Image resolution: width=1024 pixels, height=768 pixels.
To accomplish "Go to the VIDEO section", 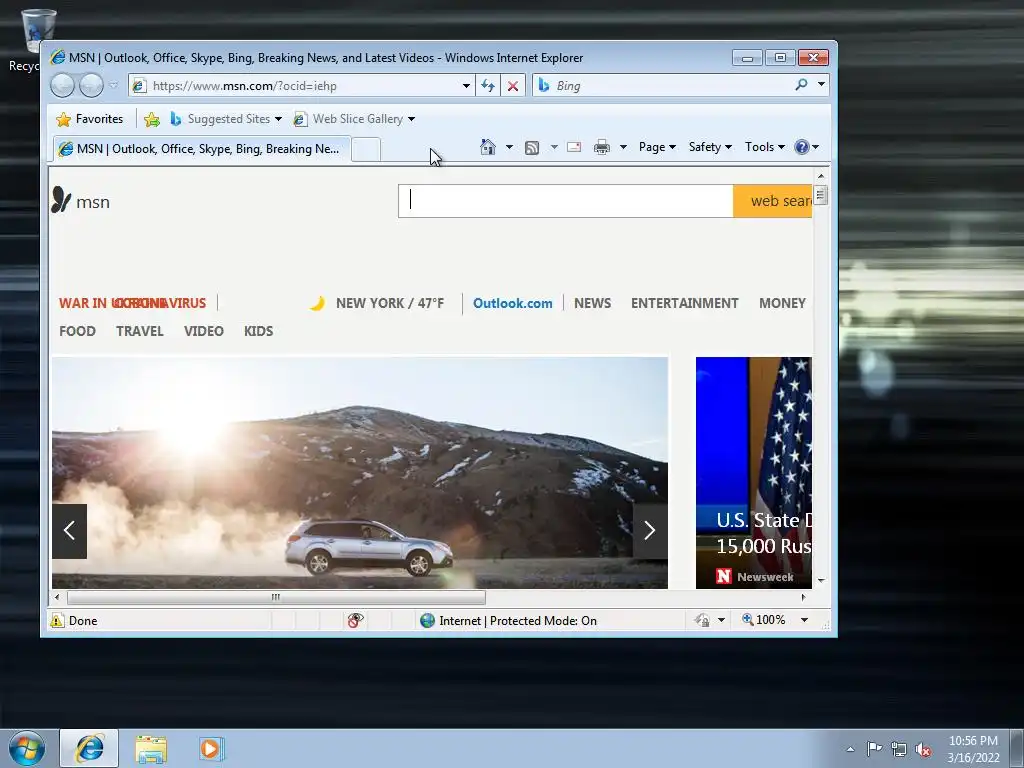I will [x=204, y=331].
